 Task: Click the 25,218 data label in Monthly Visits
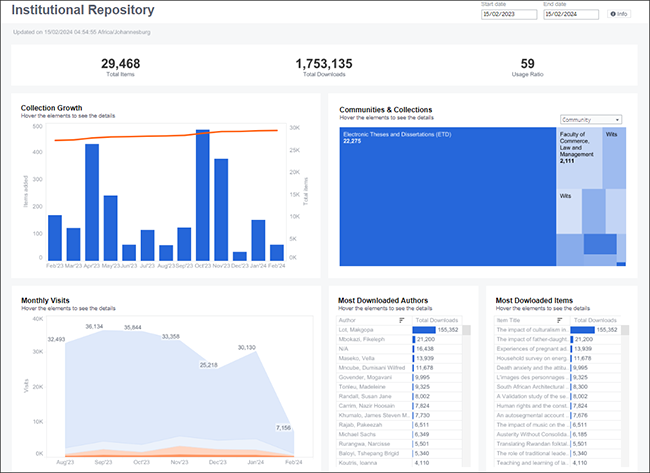(209, 365)
